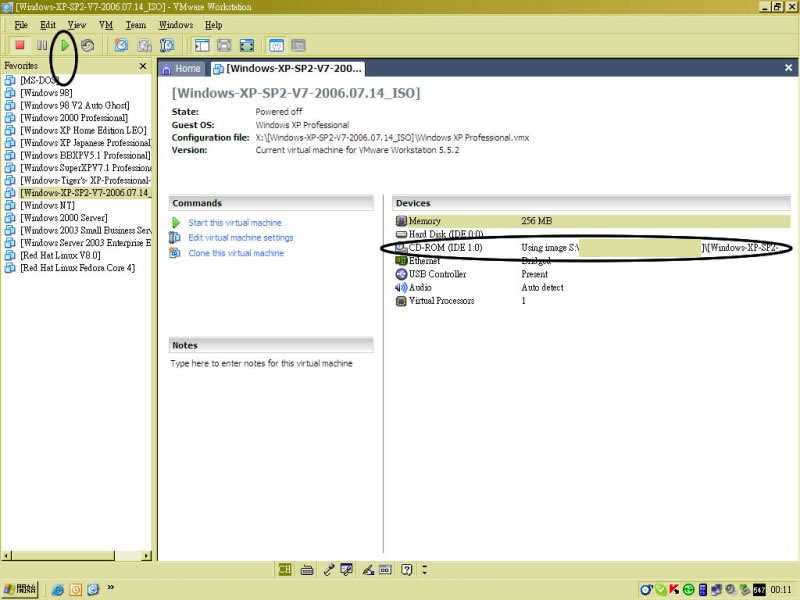800x600 pixels.
Task: Select [Red Hat Linux V8.0] favorite
Action: [x=60, y=256]
